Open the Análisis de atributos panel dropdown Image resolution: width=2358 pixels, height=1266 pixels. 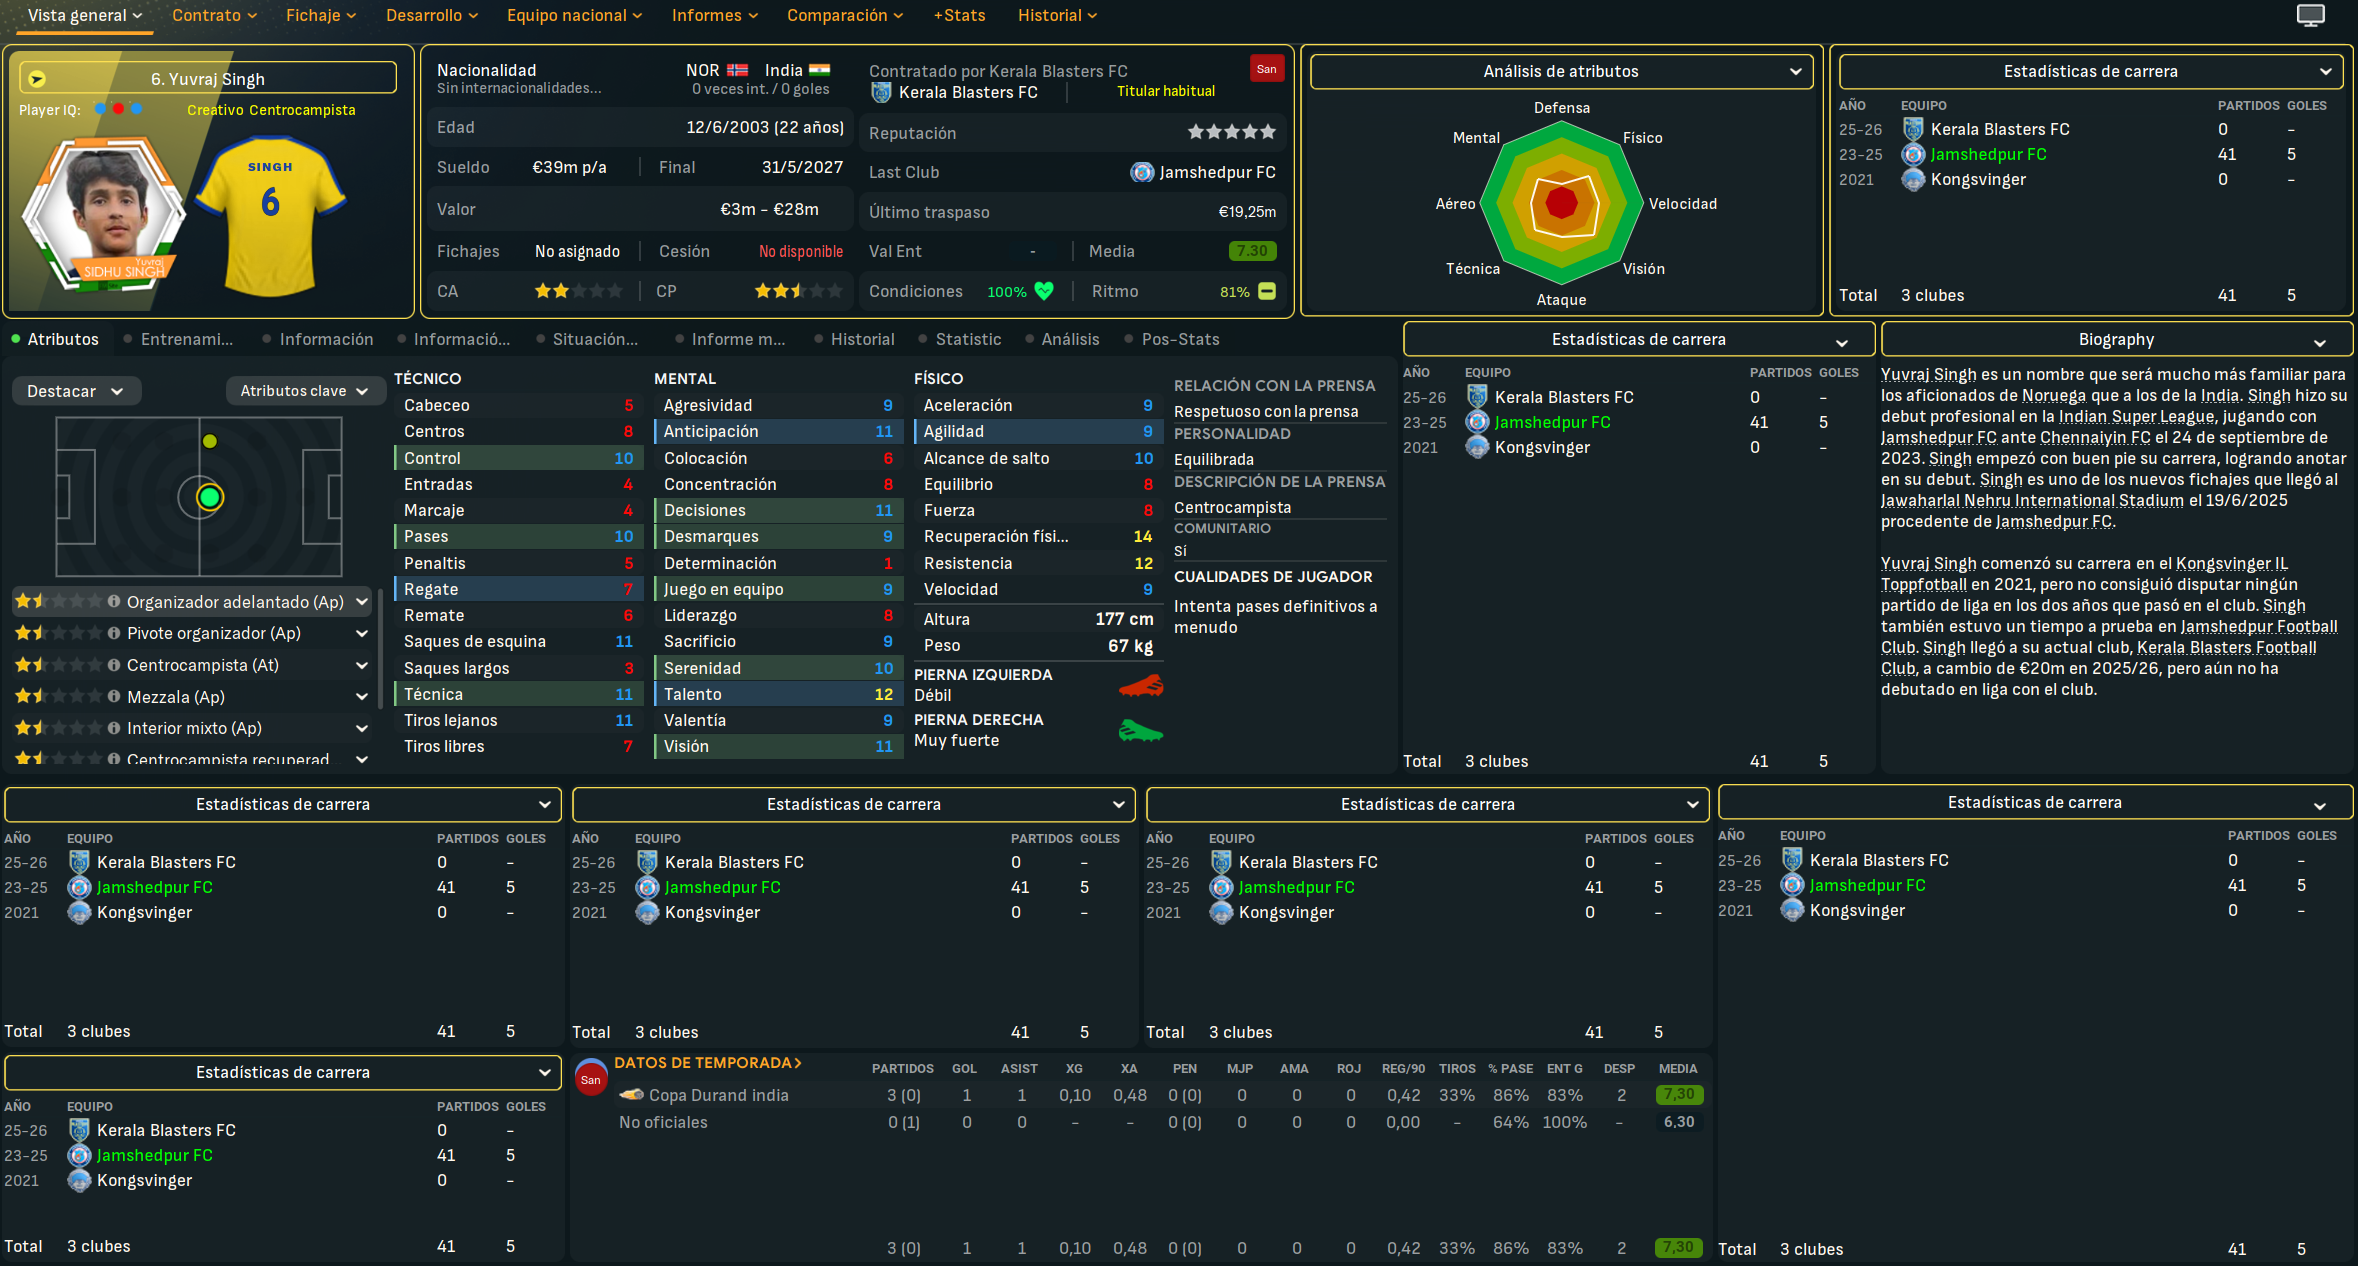pos(1561,71)
